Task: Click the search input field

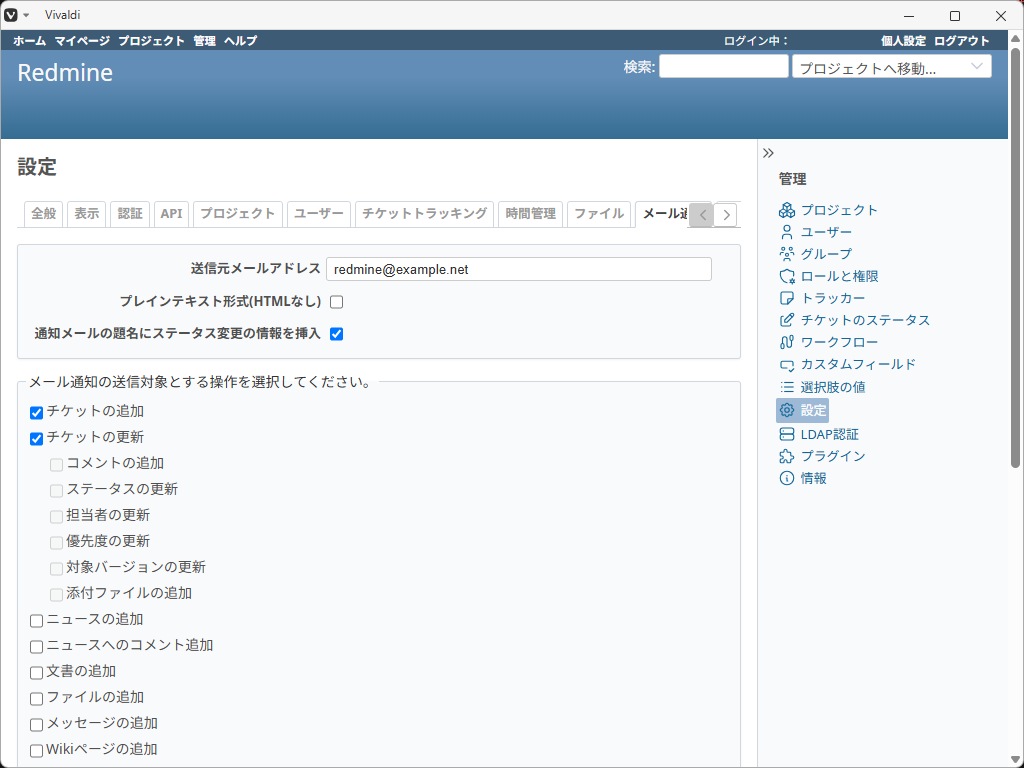Action: pos(724,67)
